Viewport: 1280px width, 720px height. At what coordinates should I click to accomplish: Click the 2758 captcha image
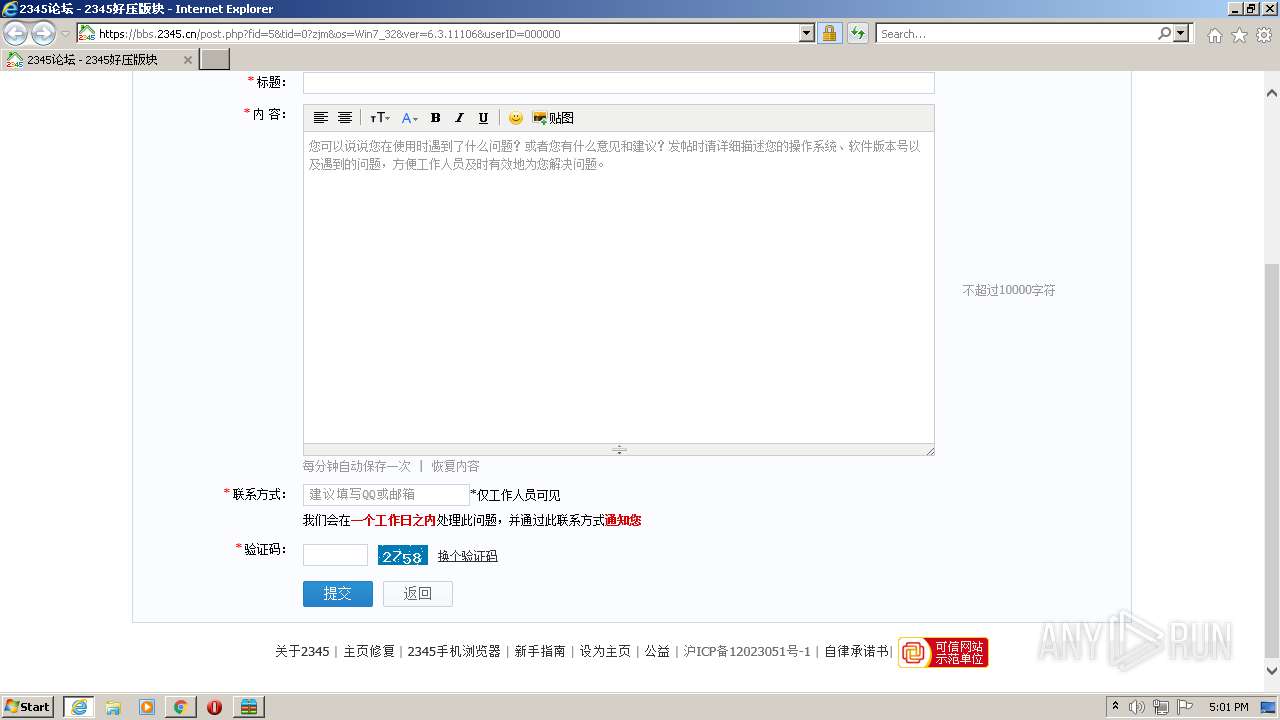click(403, 555)
